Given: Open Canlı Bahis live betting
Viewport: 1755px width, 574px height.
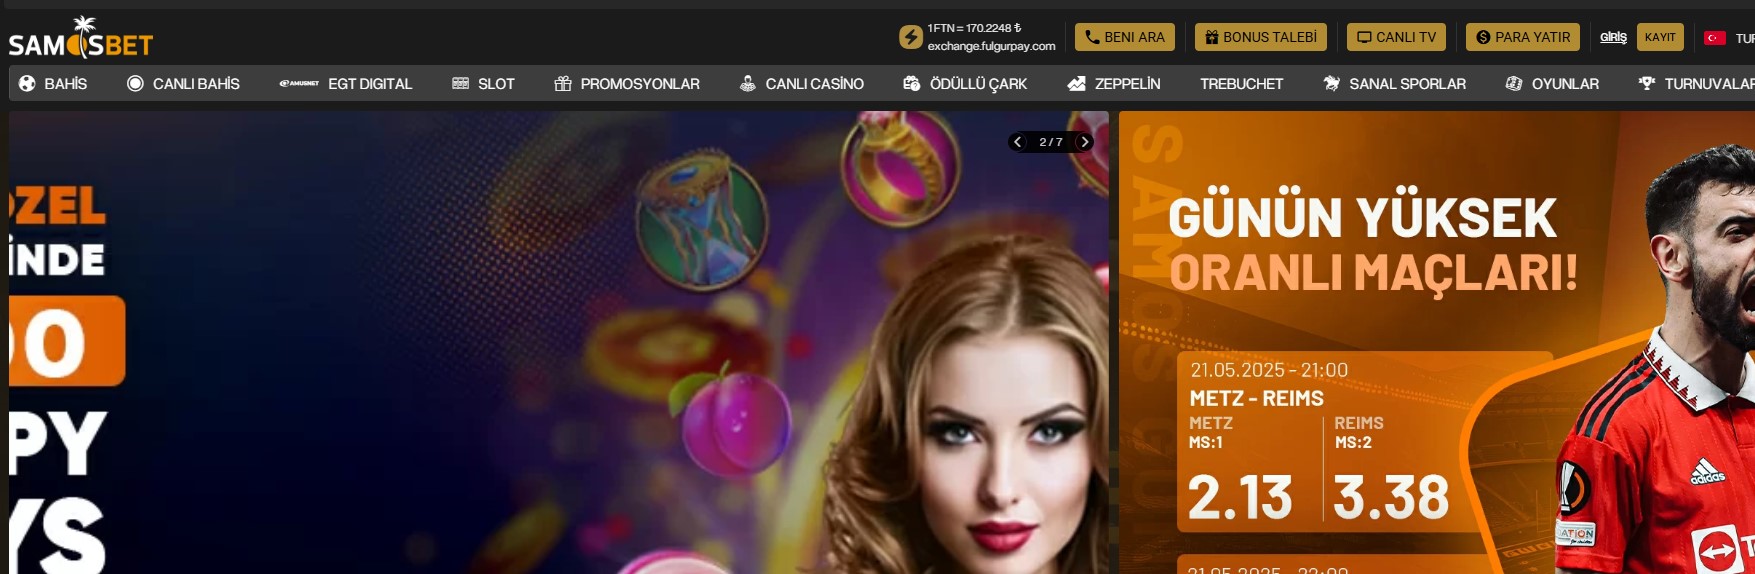Looking at the screenshot, I should tap(184, 84).
